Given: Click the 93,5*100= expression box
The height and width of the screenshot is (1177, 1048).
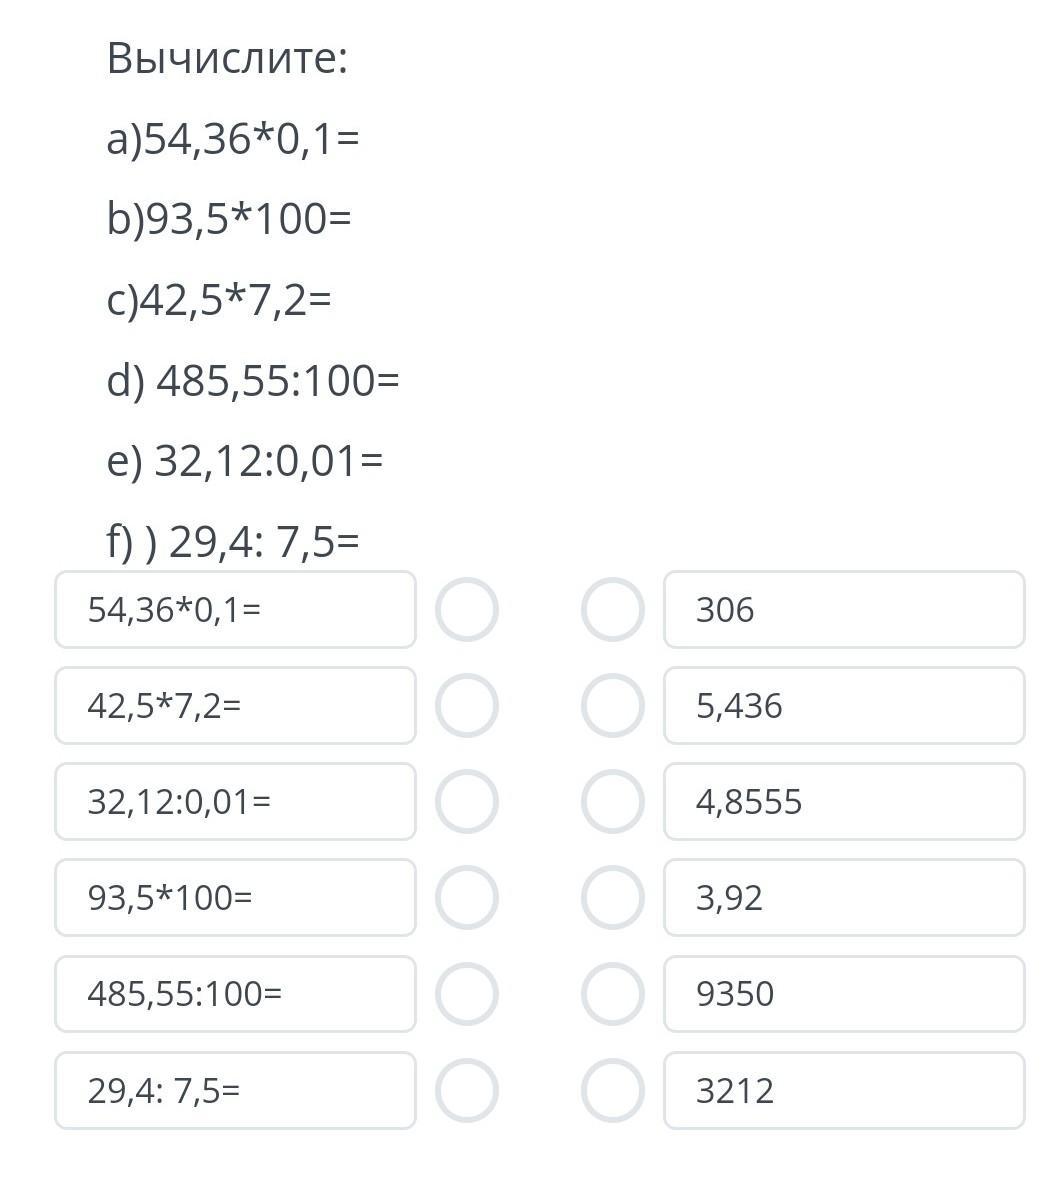Looking at the screenshot, I should (236, 898).
